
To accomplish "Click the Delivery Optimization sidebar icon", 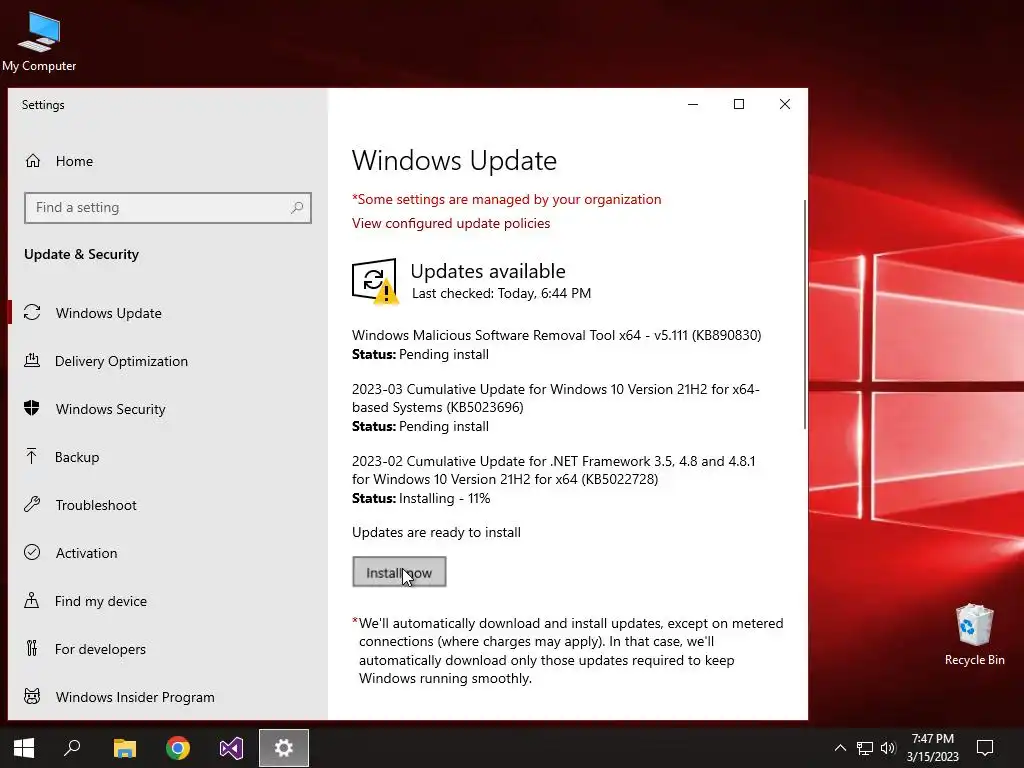I will click(32, 360).
